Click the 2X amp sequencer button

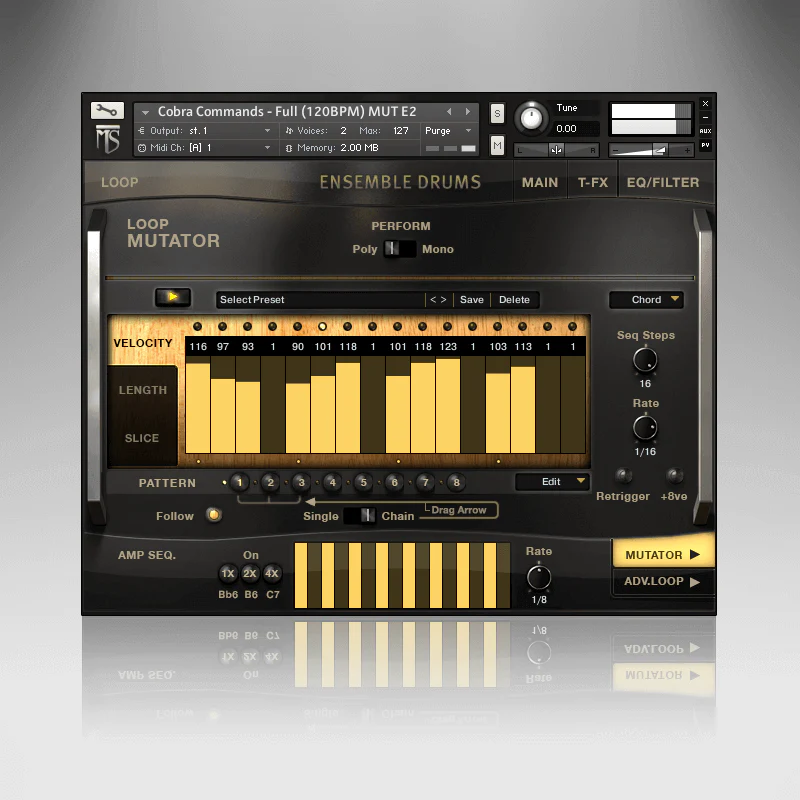pos(250,574)
